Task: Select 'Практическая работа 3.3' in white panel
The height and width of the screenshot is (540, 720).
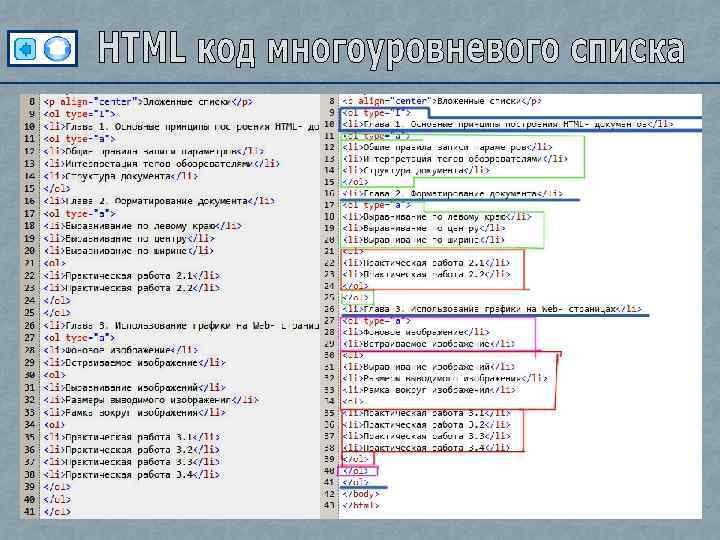Action: (426, 436)
